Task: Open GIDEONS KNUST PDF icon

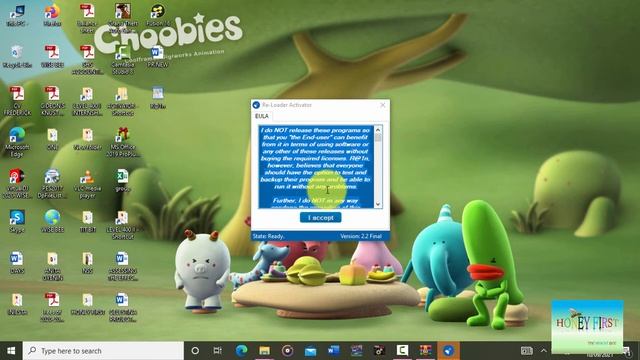Action: click(52, 101)
